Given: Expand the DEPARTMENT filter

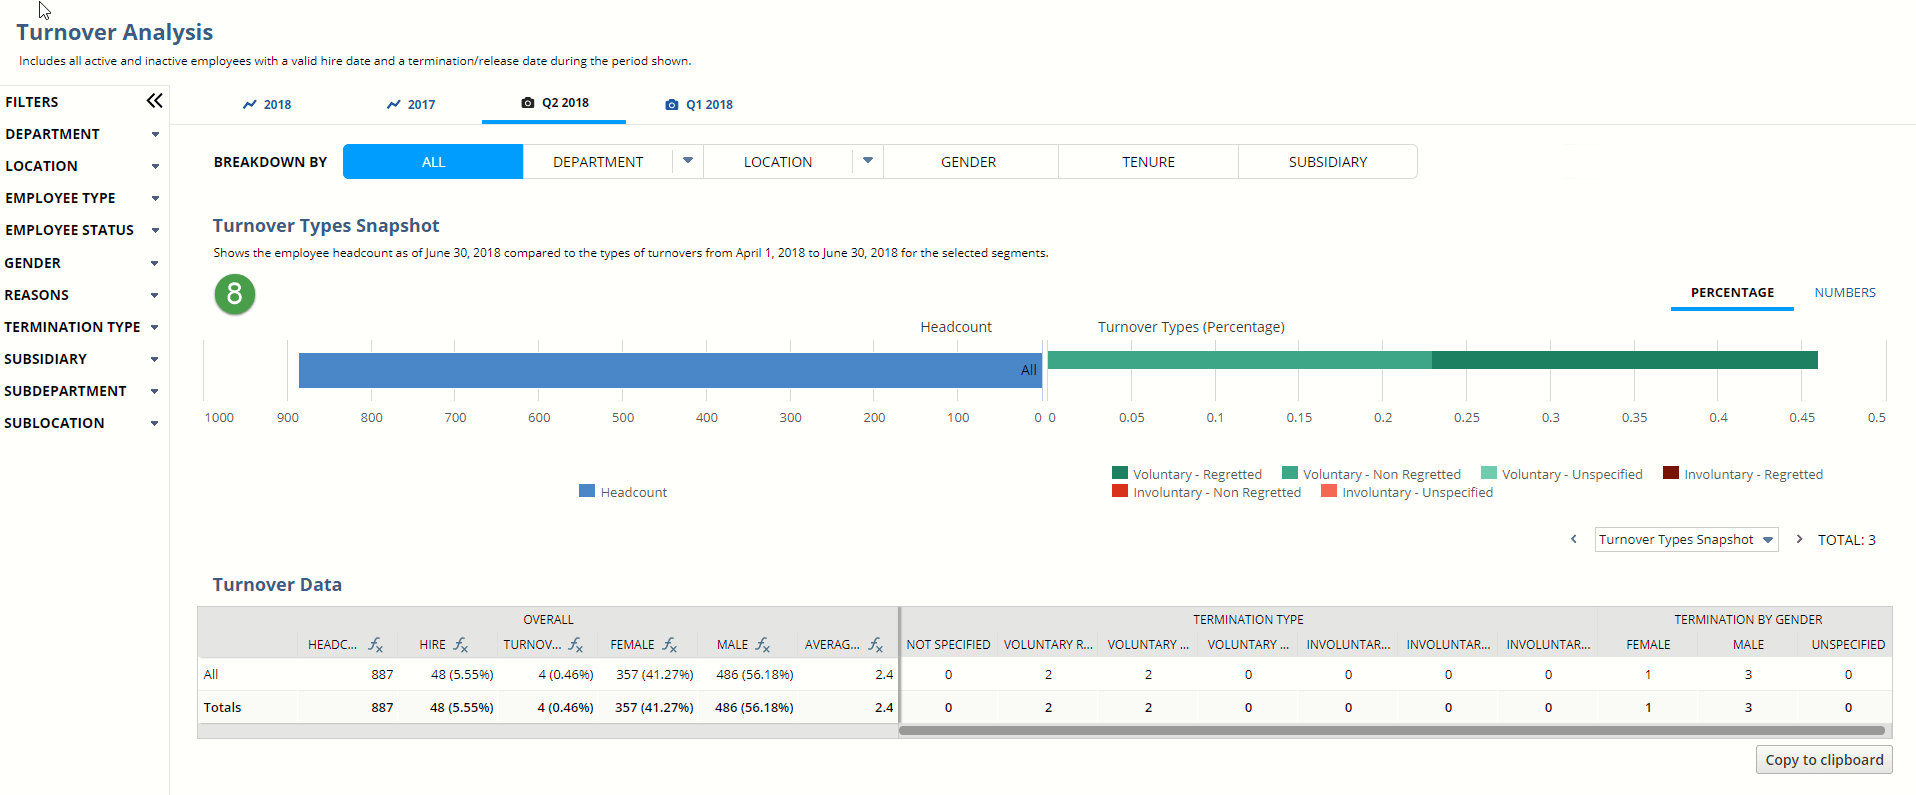Looking at the screenshot, I should pyautogui.click(x=155, y=134).
